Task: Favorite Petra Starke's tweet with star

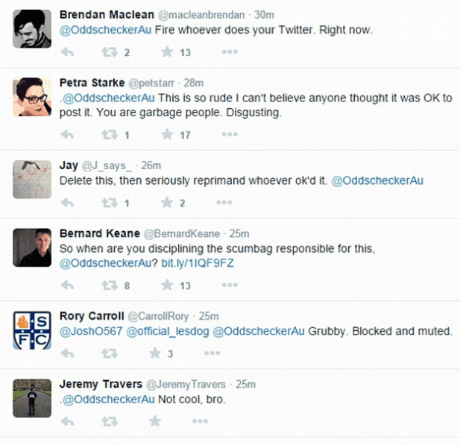Action: click(167, 134)
